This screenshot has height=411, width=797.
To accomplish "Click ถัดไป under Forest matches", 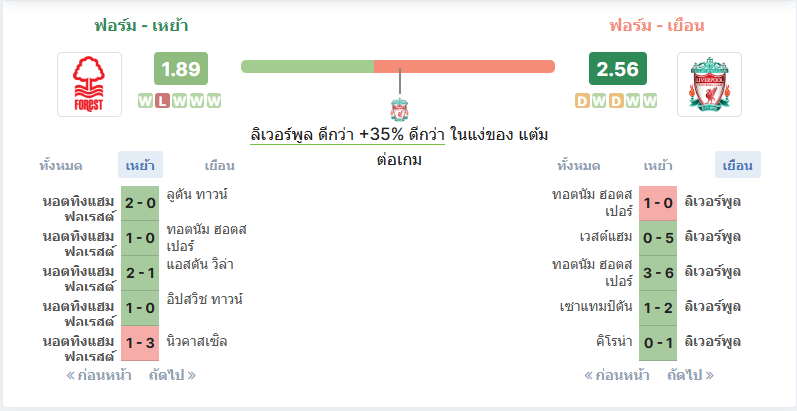I will tap(172, 375).
